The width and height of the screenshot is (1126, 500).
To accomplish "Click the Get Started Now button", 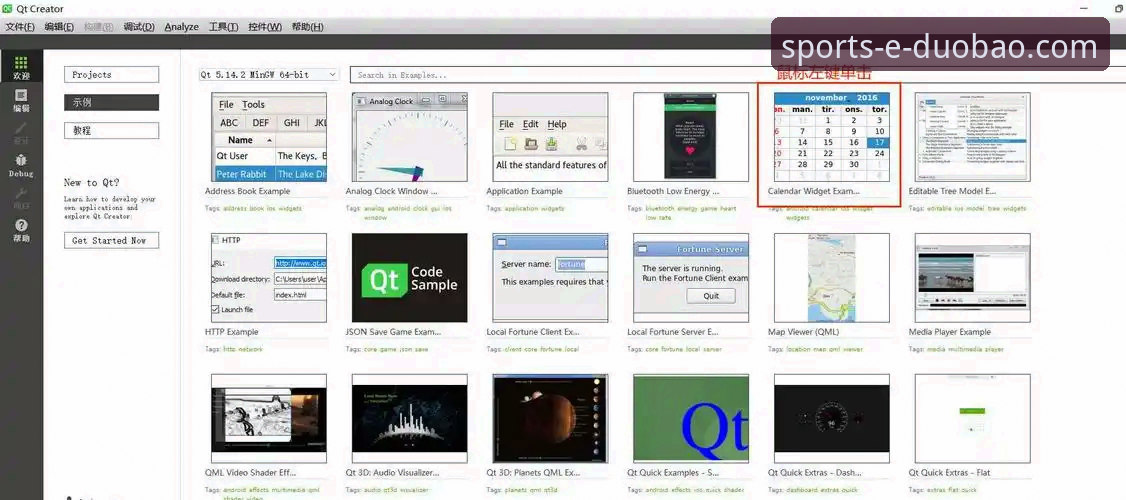I will [111, 241].
